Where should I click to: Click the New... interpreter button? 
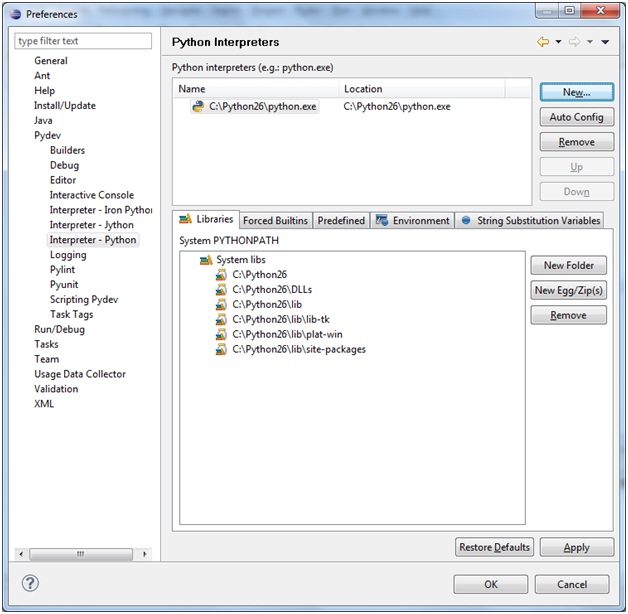tap(575, 92)
